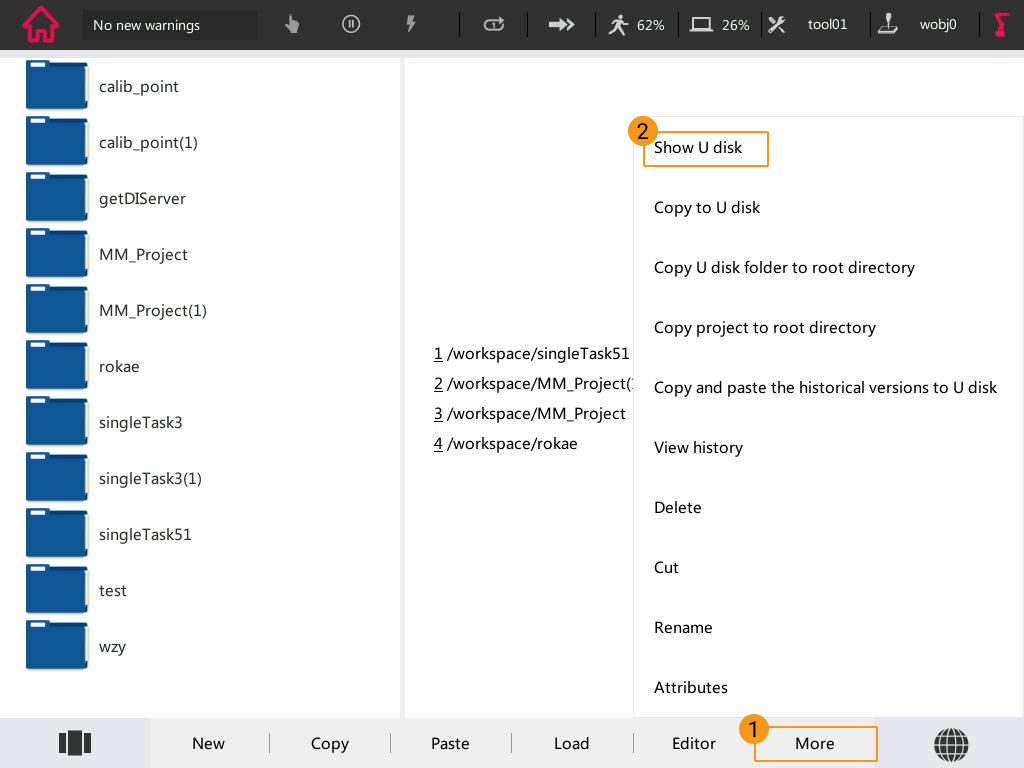Viewport: 1024px width, 768px height.
Task: Select the singleTask51 folder
Action: [144, 535]
